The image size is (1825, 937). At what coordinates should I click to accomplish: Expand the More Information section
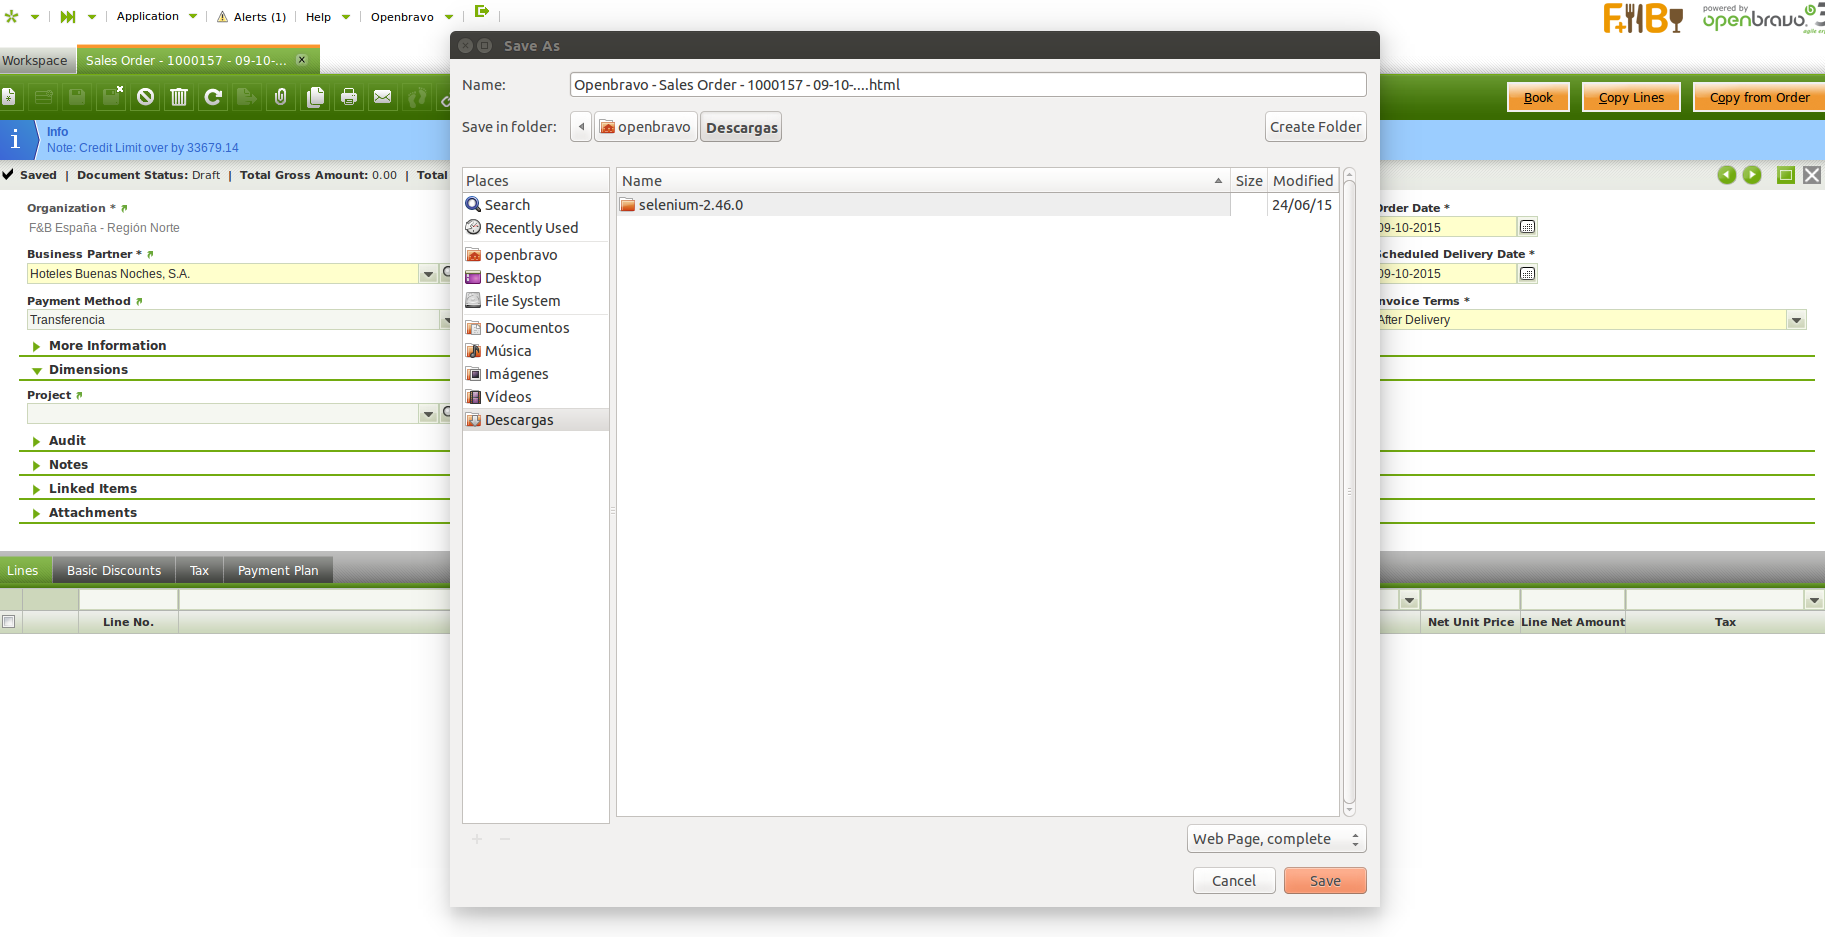coord(107,346)
